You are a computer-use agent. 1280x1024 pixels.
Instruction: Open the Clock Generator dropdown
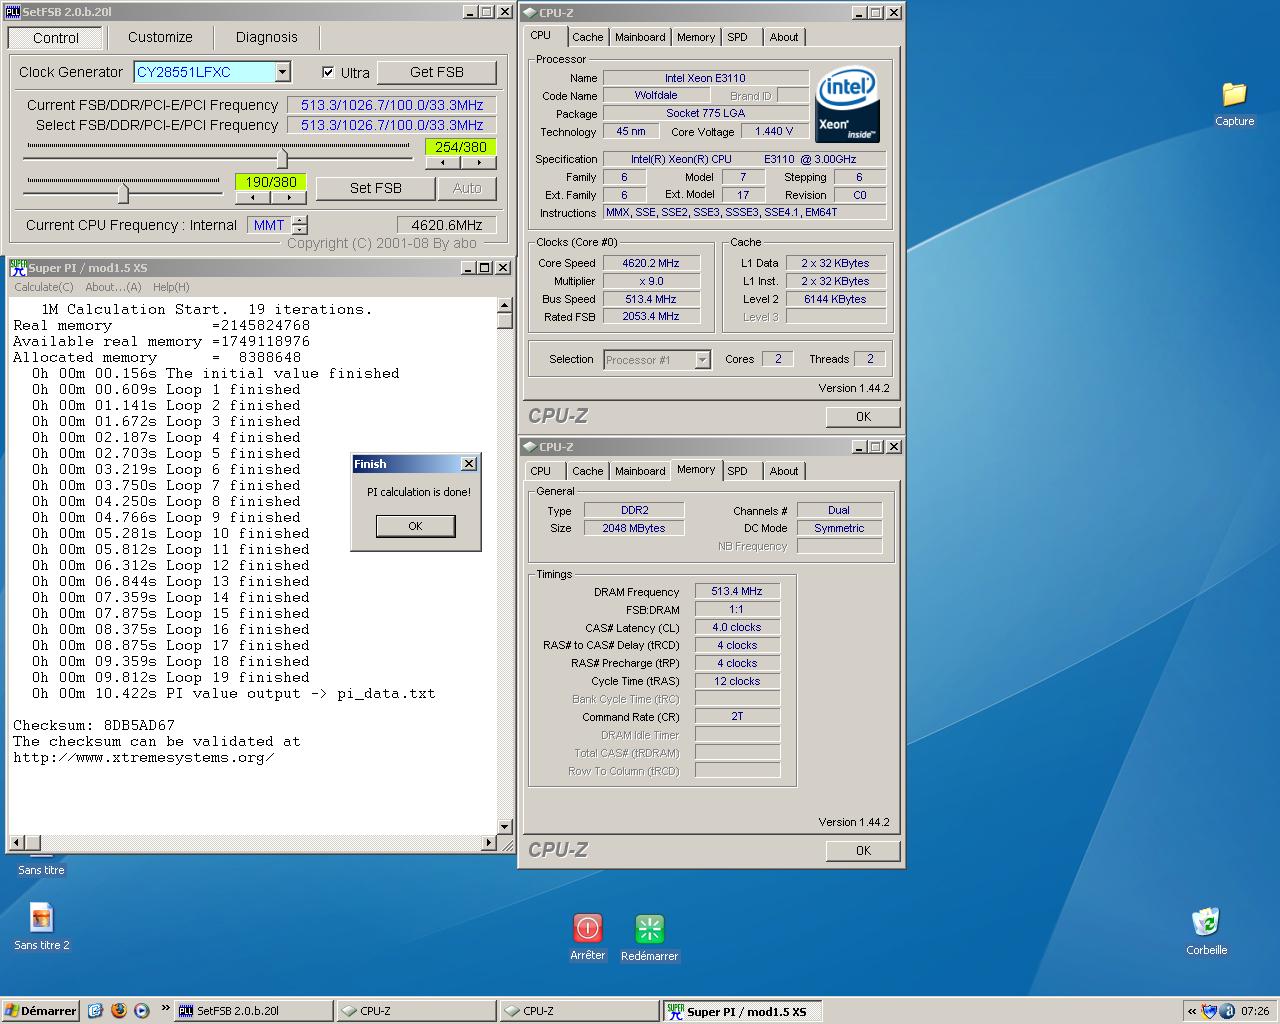[282, 72]
